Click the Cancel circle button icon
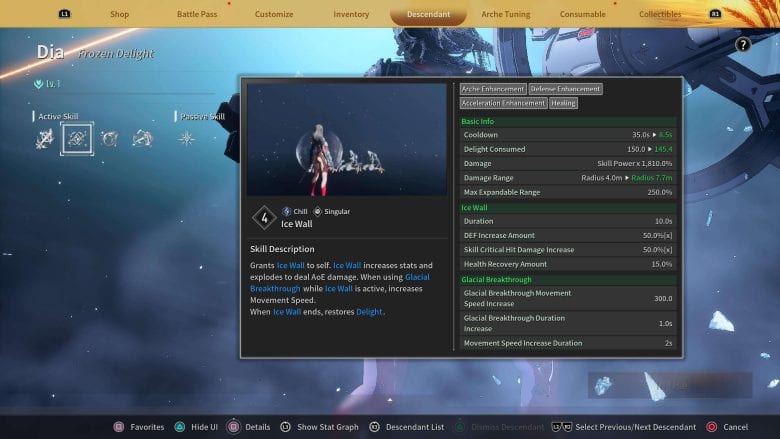Viewport: 780px width, 439px height. pos(712,427)
